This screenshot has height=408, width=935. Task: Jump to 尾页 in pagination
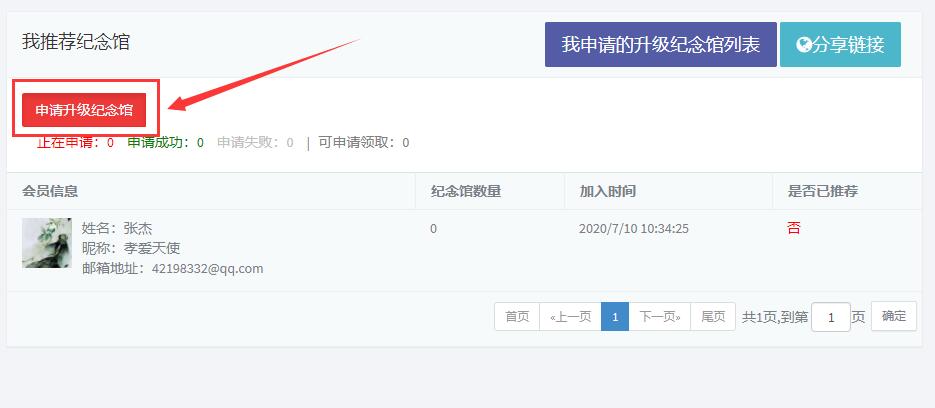pyautogui.click(x=713, y=317)
